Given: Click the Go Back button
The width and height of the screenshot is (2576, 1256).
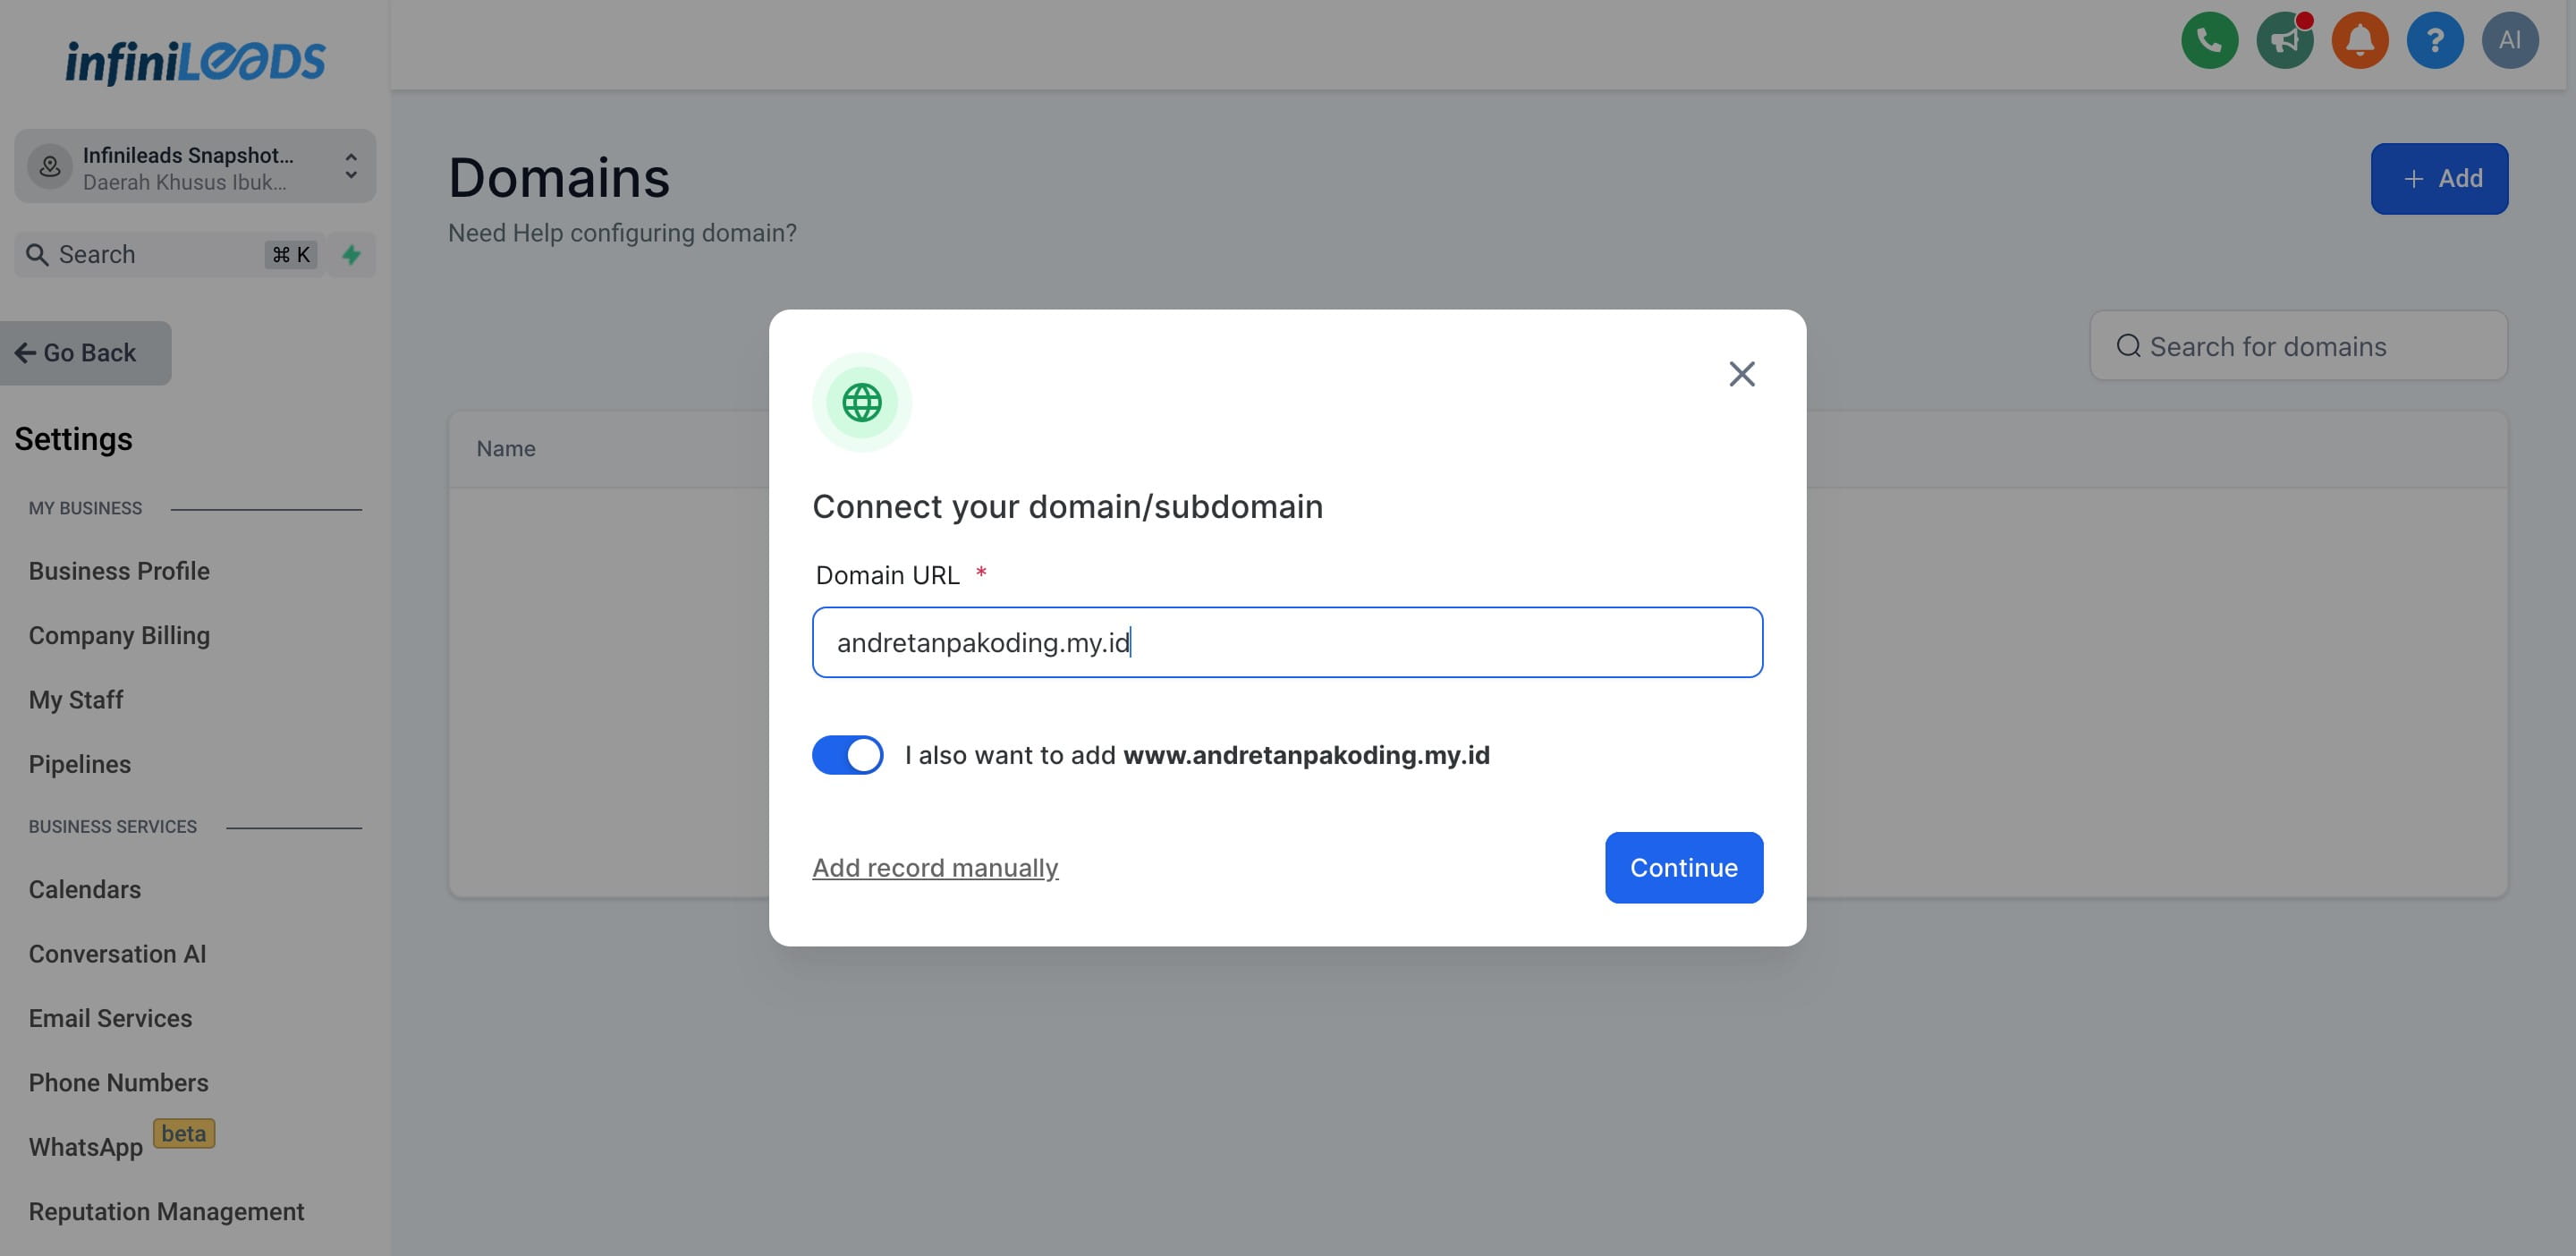Looking at the screenshot, I should coord(85,352).
